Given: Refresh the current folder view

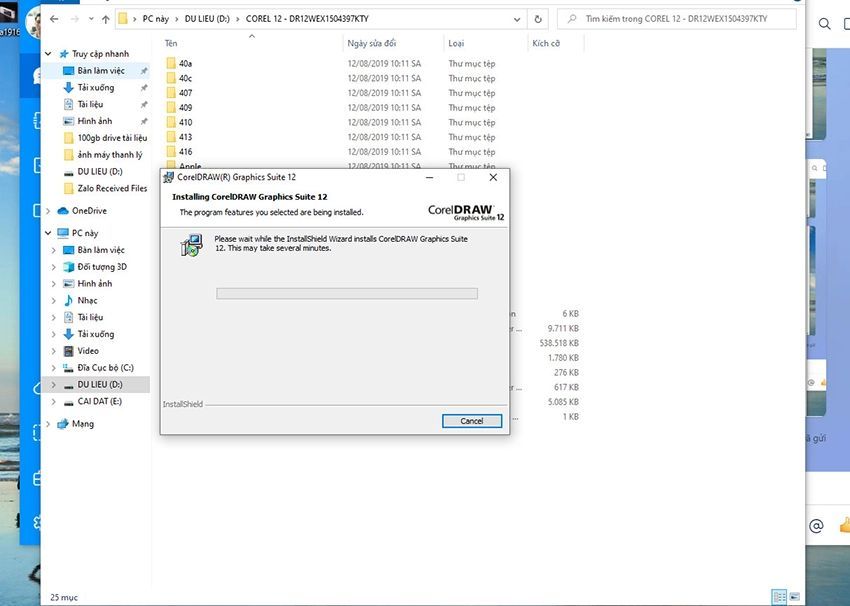Looking at the screenshot, I should pyautogui.click(x=538, y=19).
